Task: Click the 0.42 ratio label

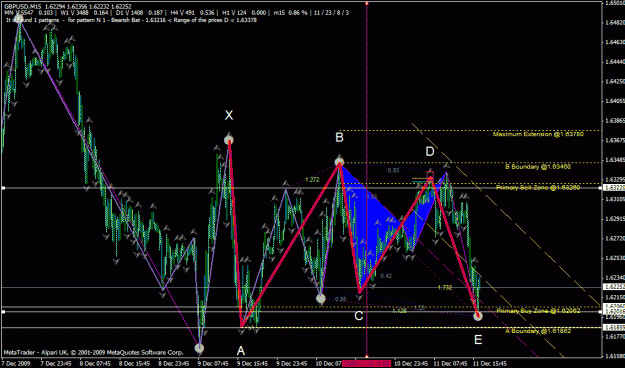Action: pyautogui.click(x=386, y=276)
